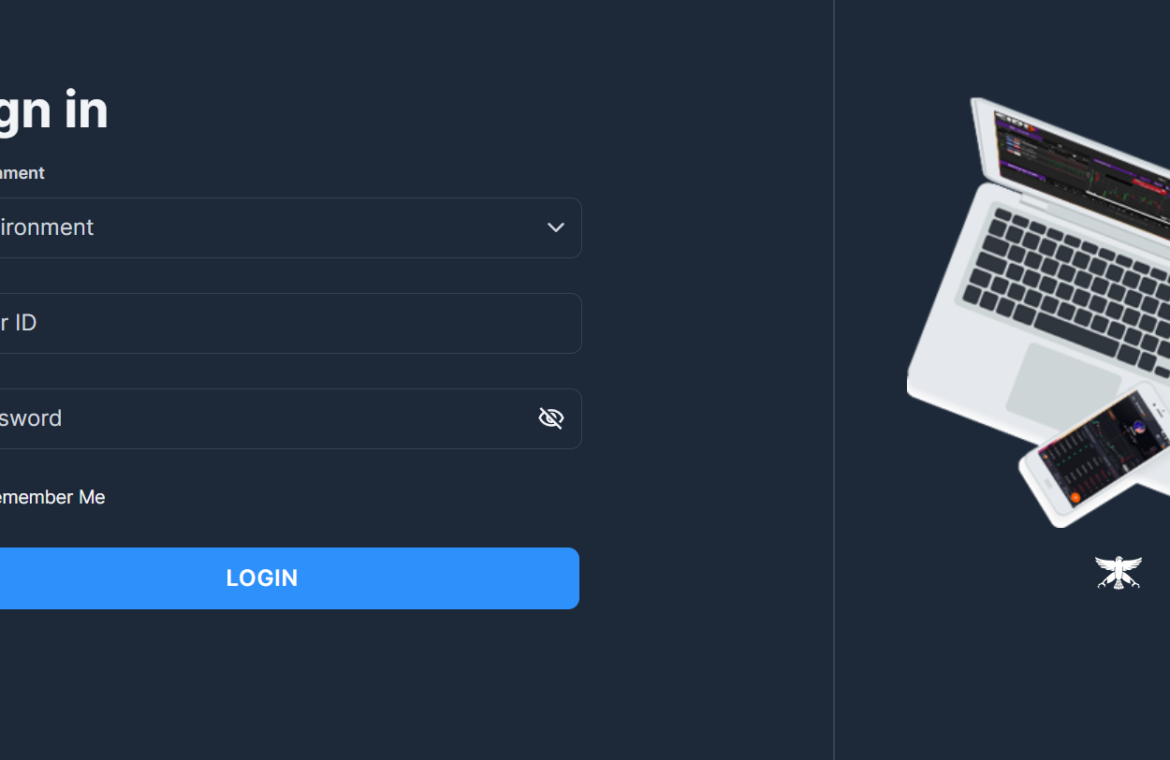The height and width of the screenshot is (760, 1170).
Task: Click the orange dot on phone screen
Action: [x=1075, y=497]
